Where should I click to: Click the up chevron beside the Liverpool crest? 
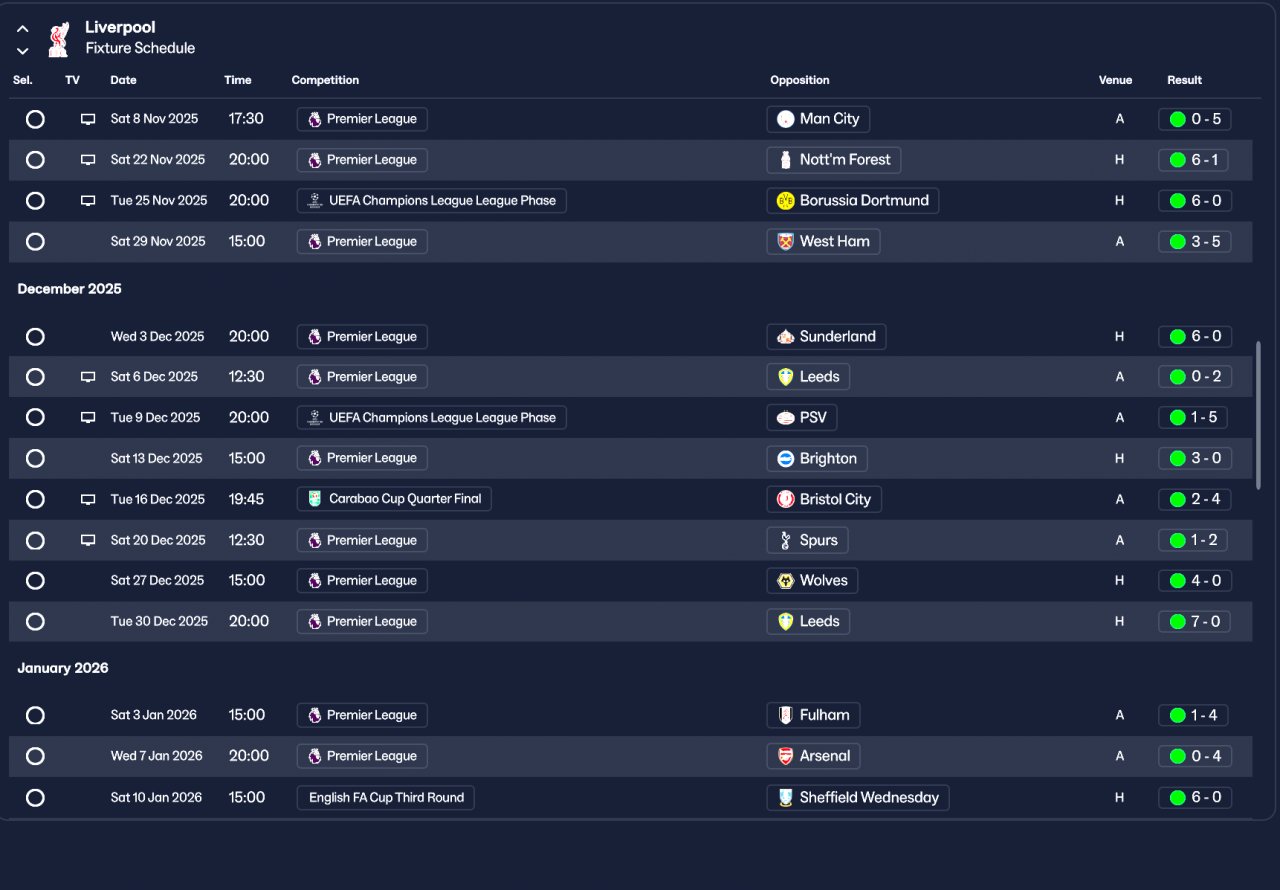click(x=22, y=29)
